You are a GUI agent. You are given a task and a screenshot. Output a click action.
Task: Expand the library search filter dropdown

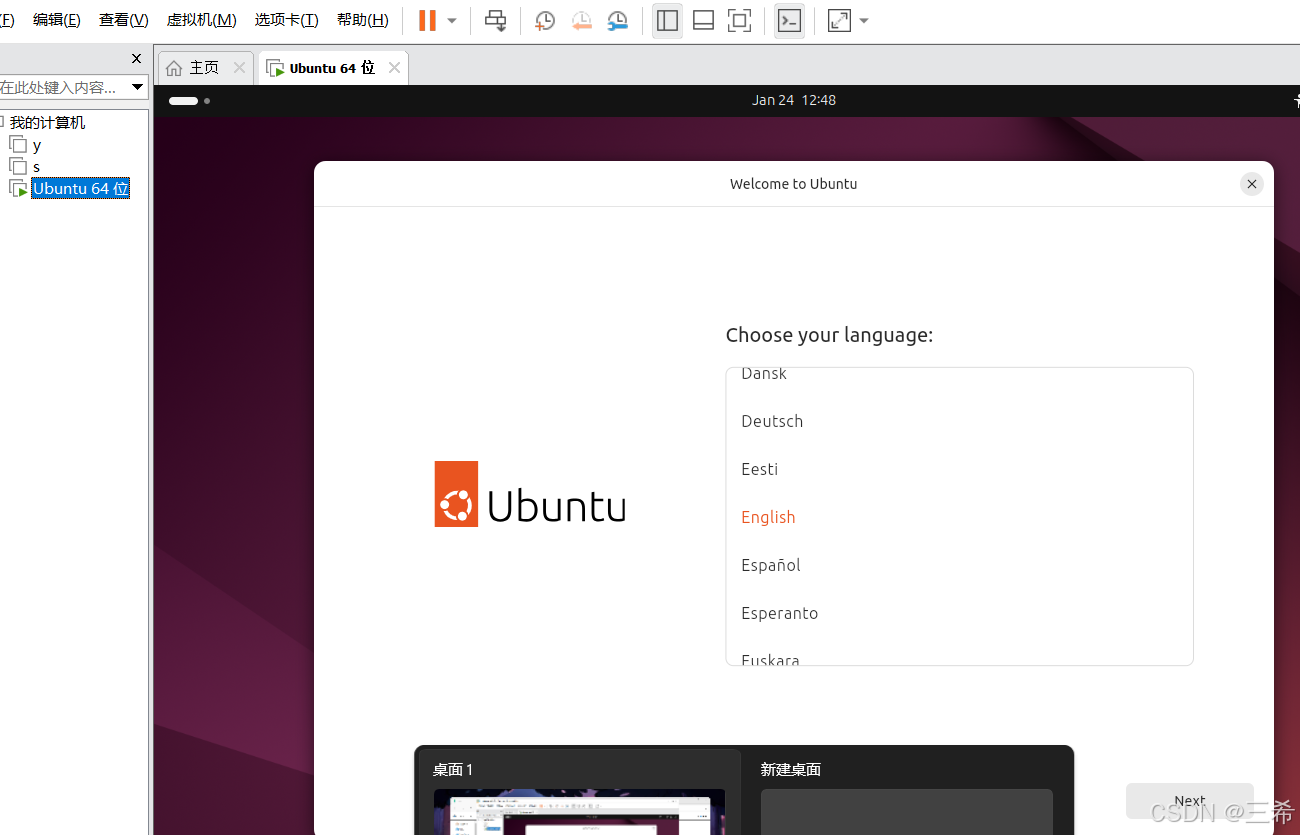137,87
